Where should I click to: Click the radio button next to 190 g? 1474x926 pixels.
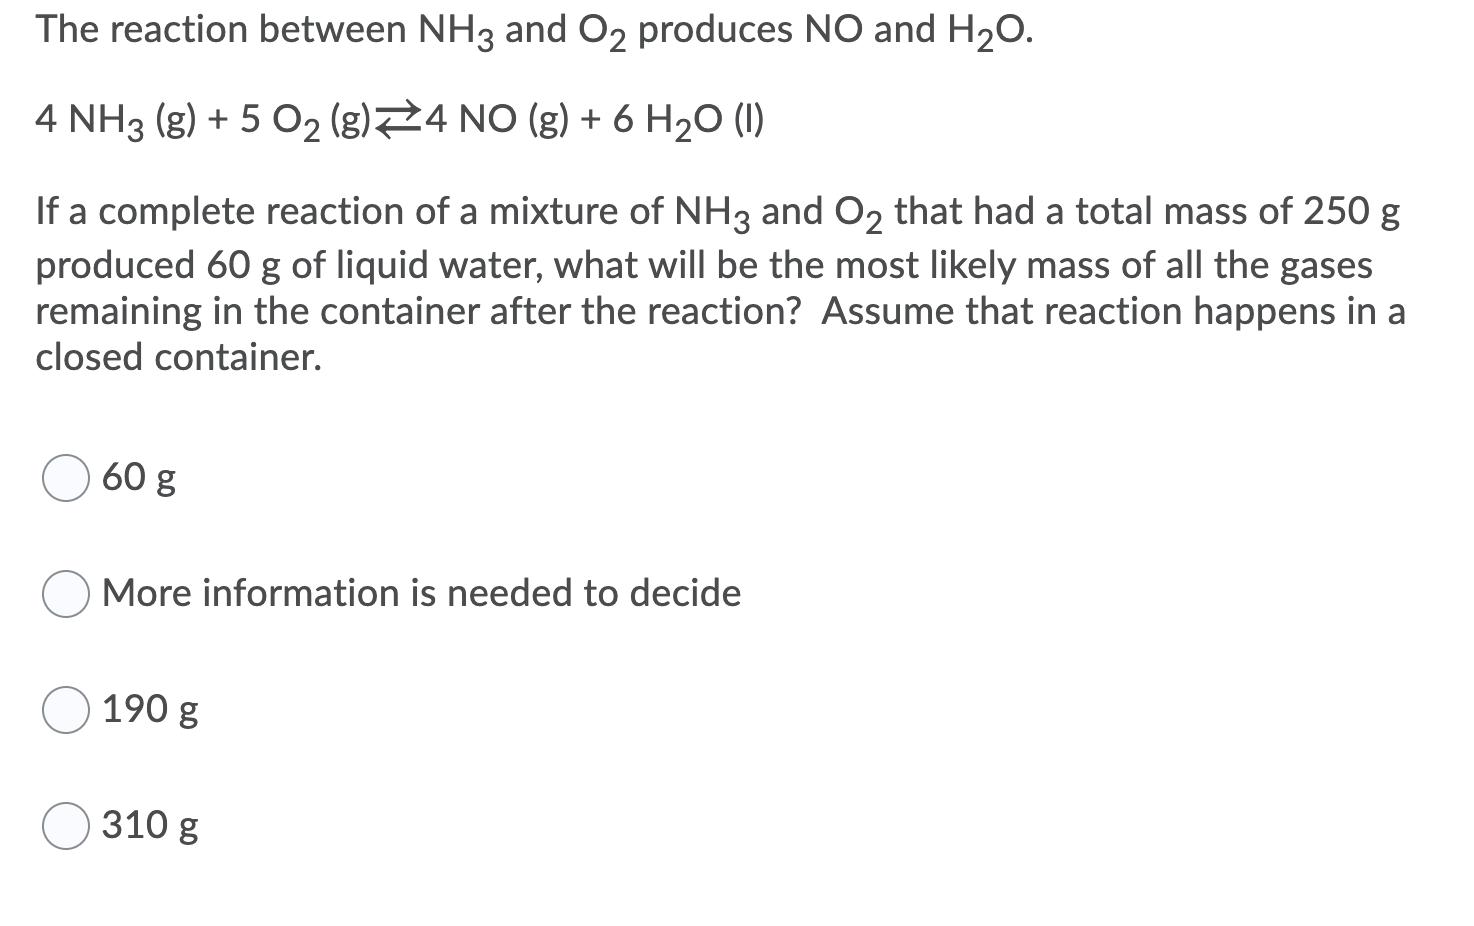(x=65, y=709)
